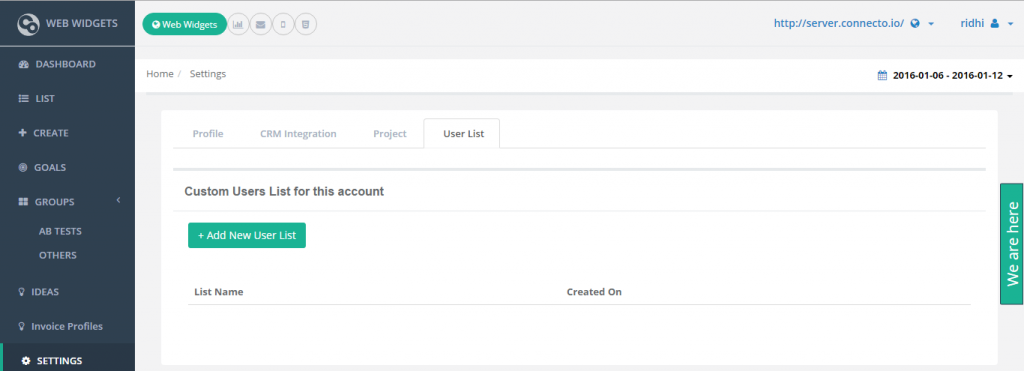
Task: Open Others under Groups
Action: (57, 255)
